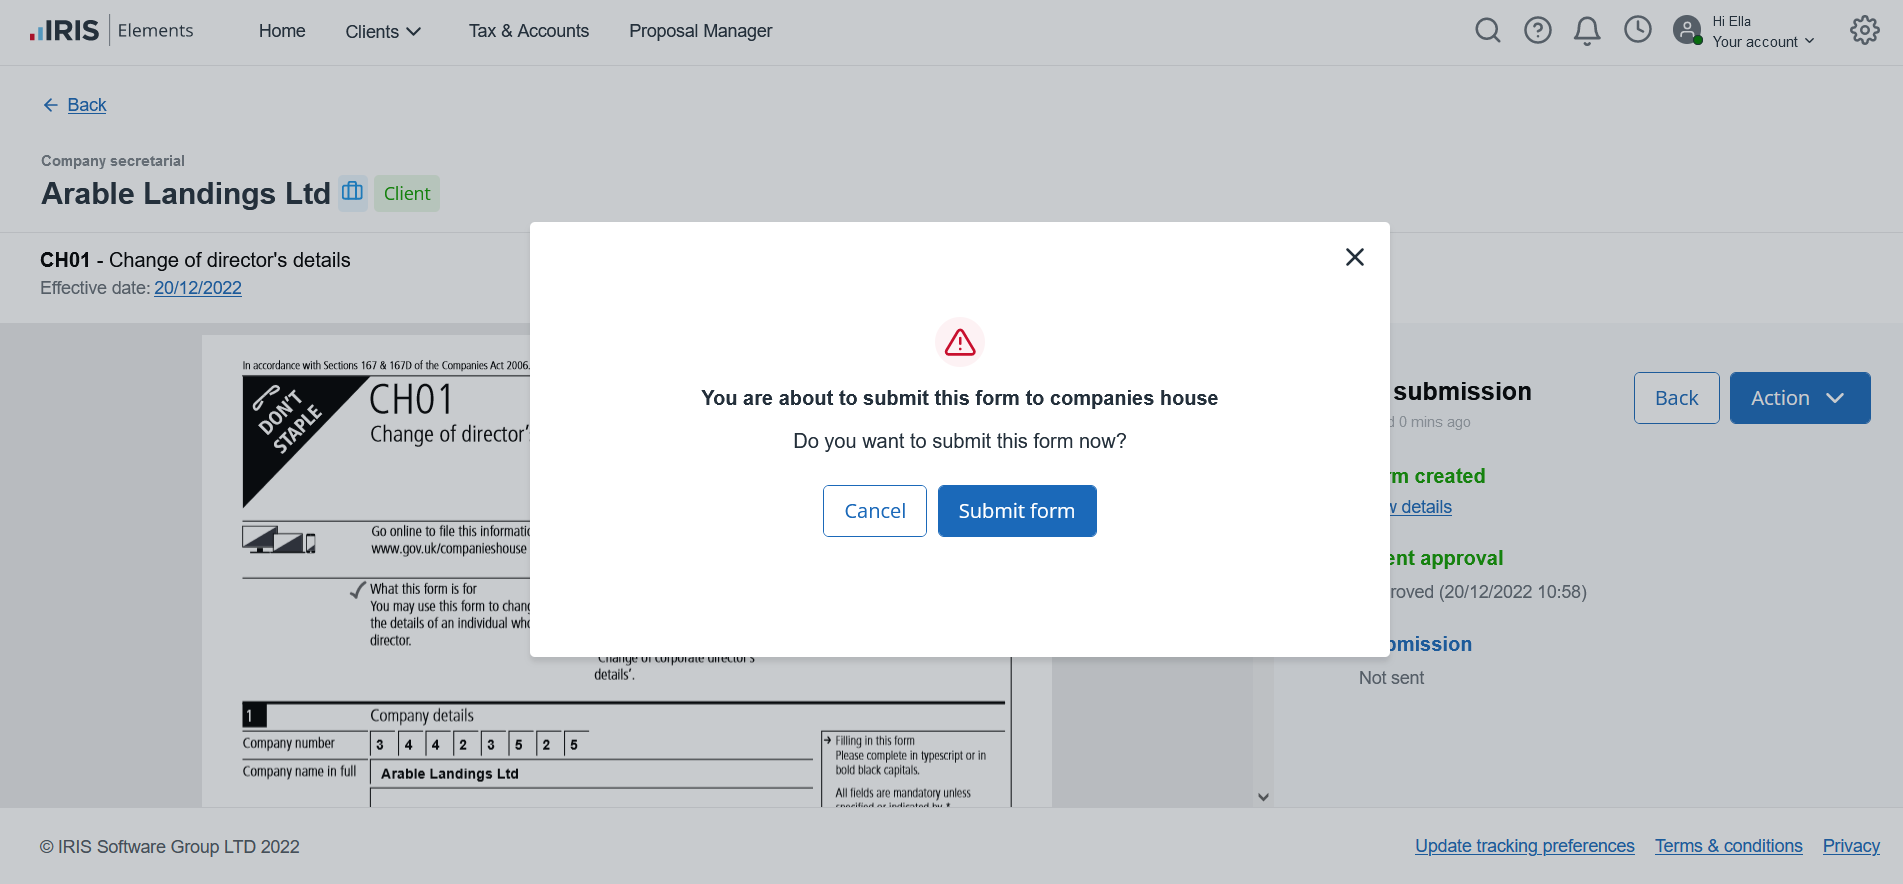Open the Tax & Accounts menu
1903x884 pixels.
tap(528, 31)
